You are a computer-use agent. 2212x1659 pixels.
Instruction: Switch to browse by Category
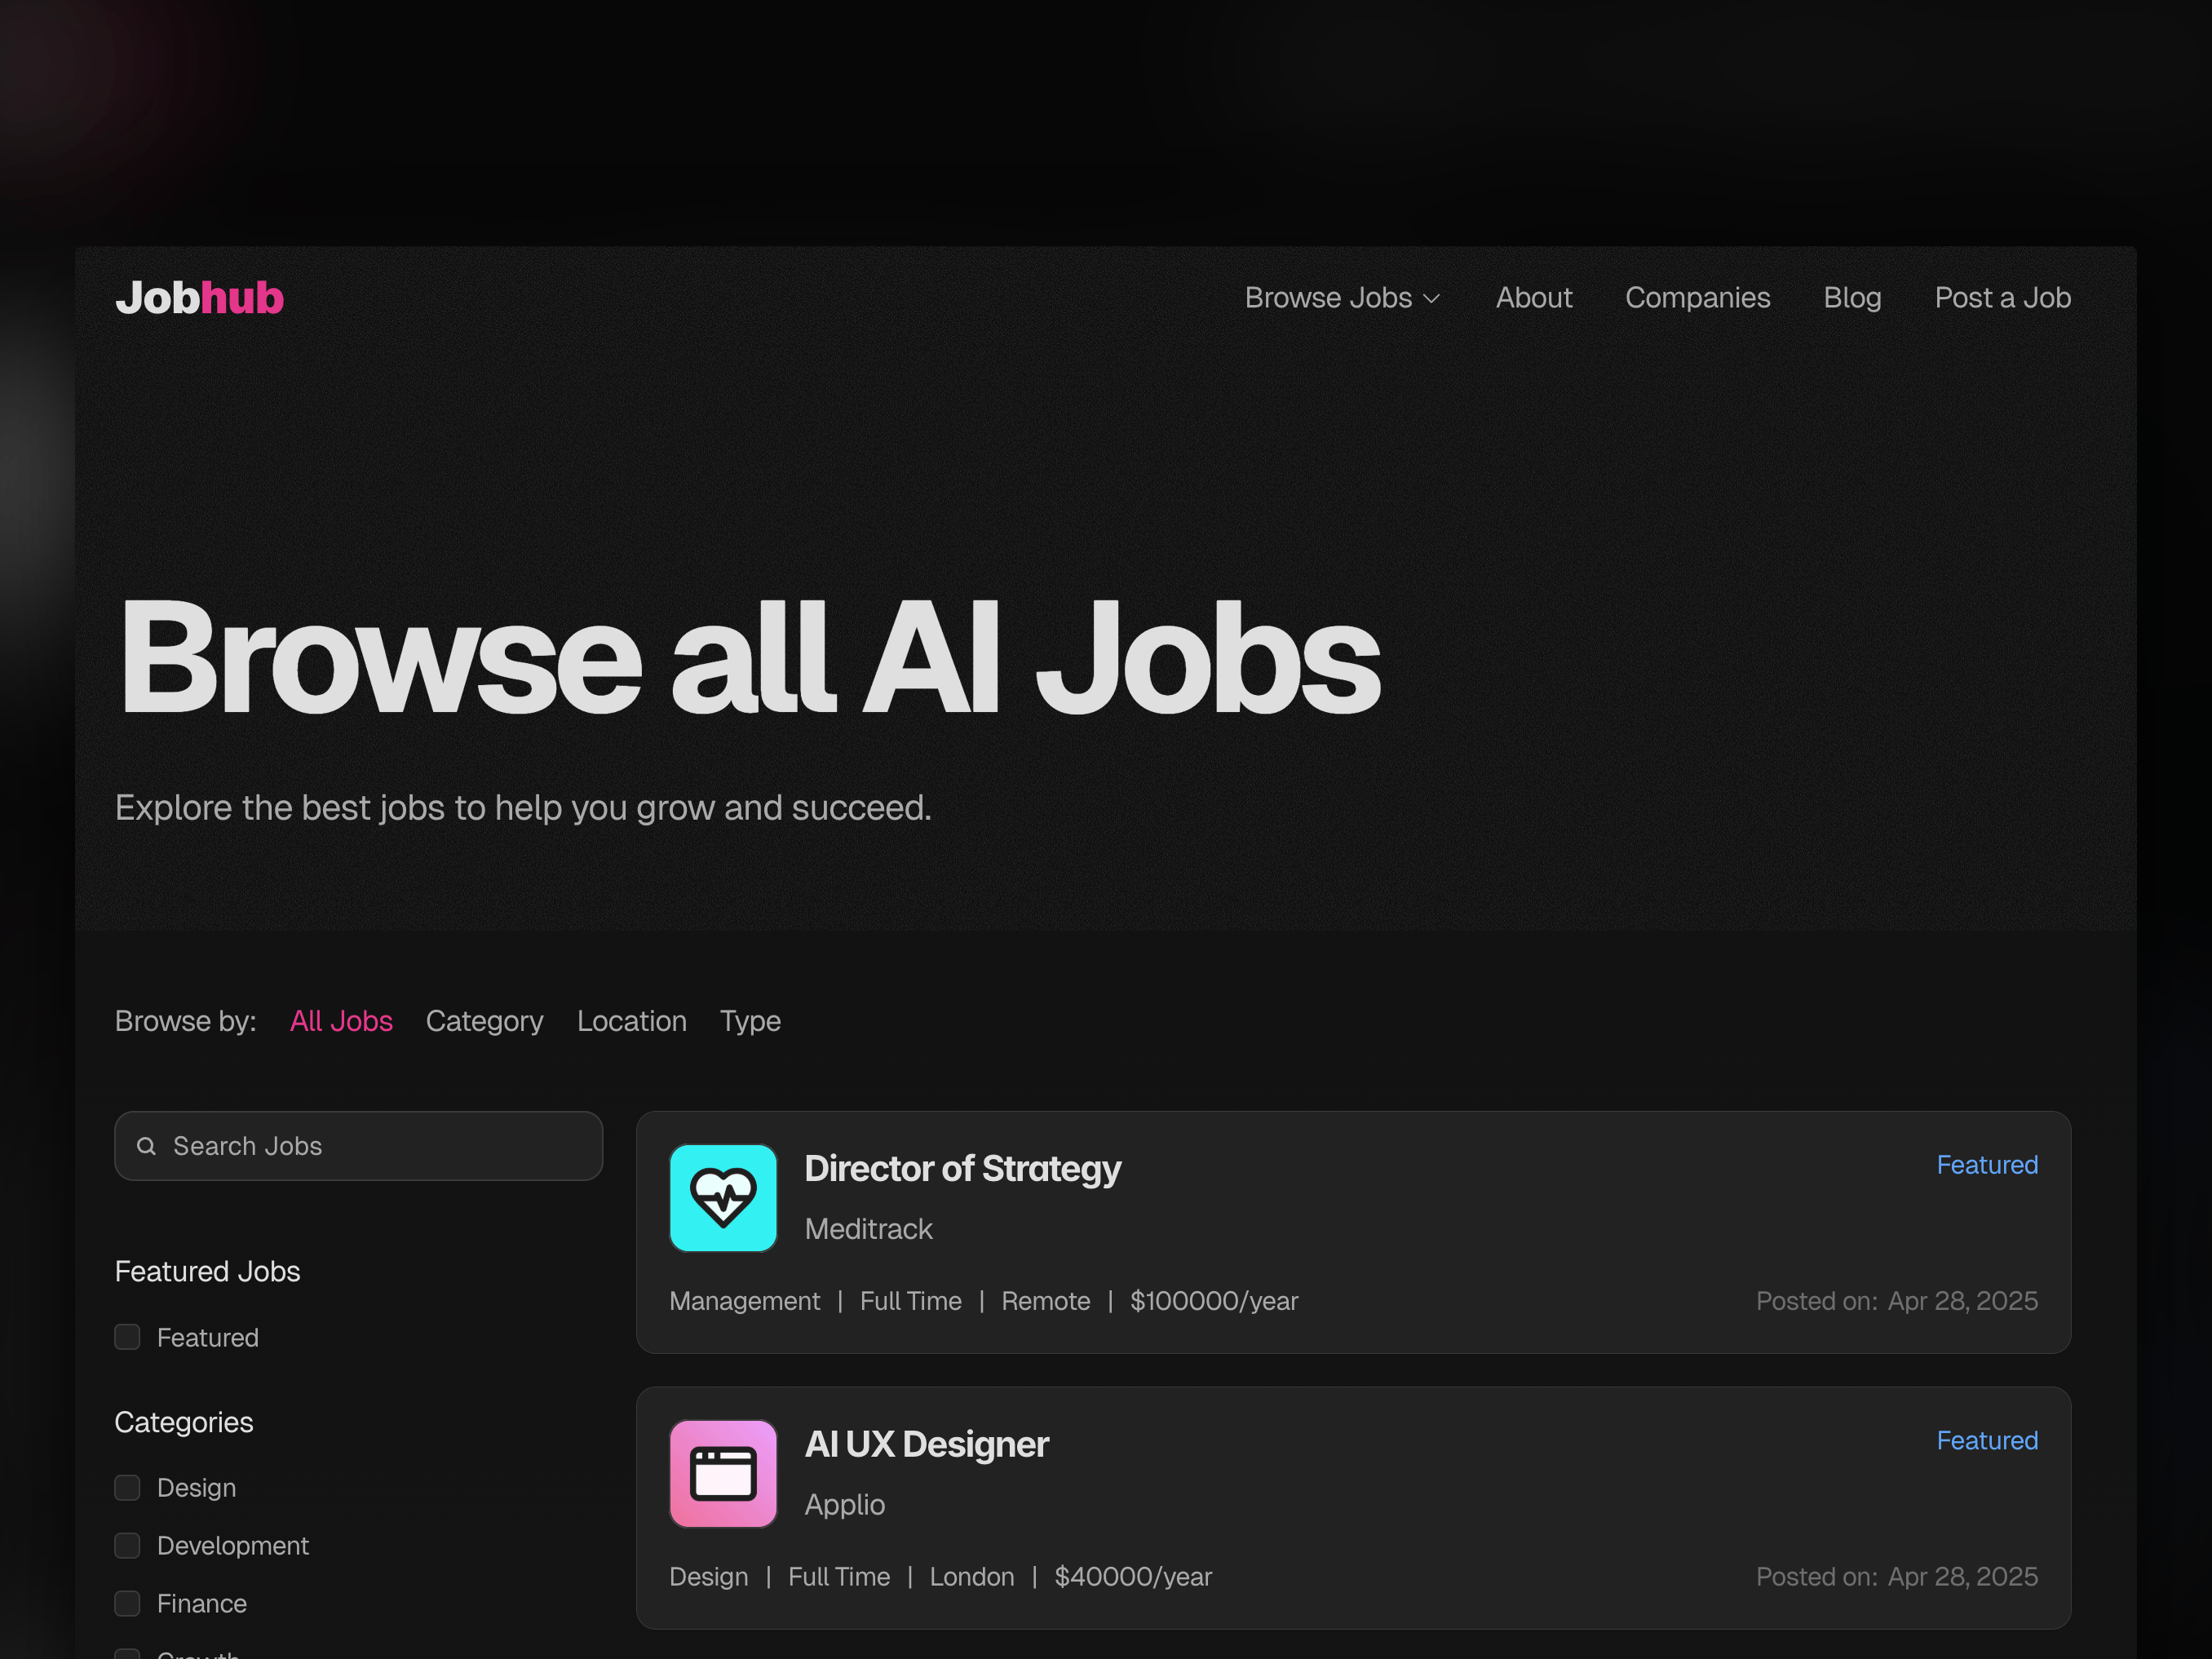coord(484,1021)
